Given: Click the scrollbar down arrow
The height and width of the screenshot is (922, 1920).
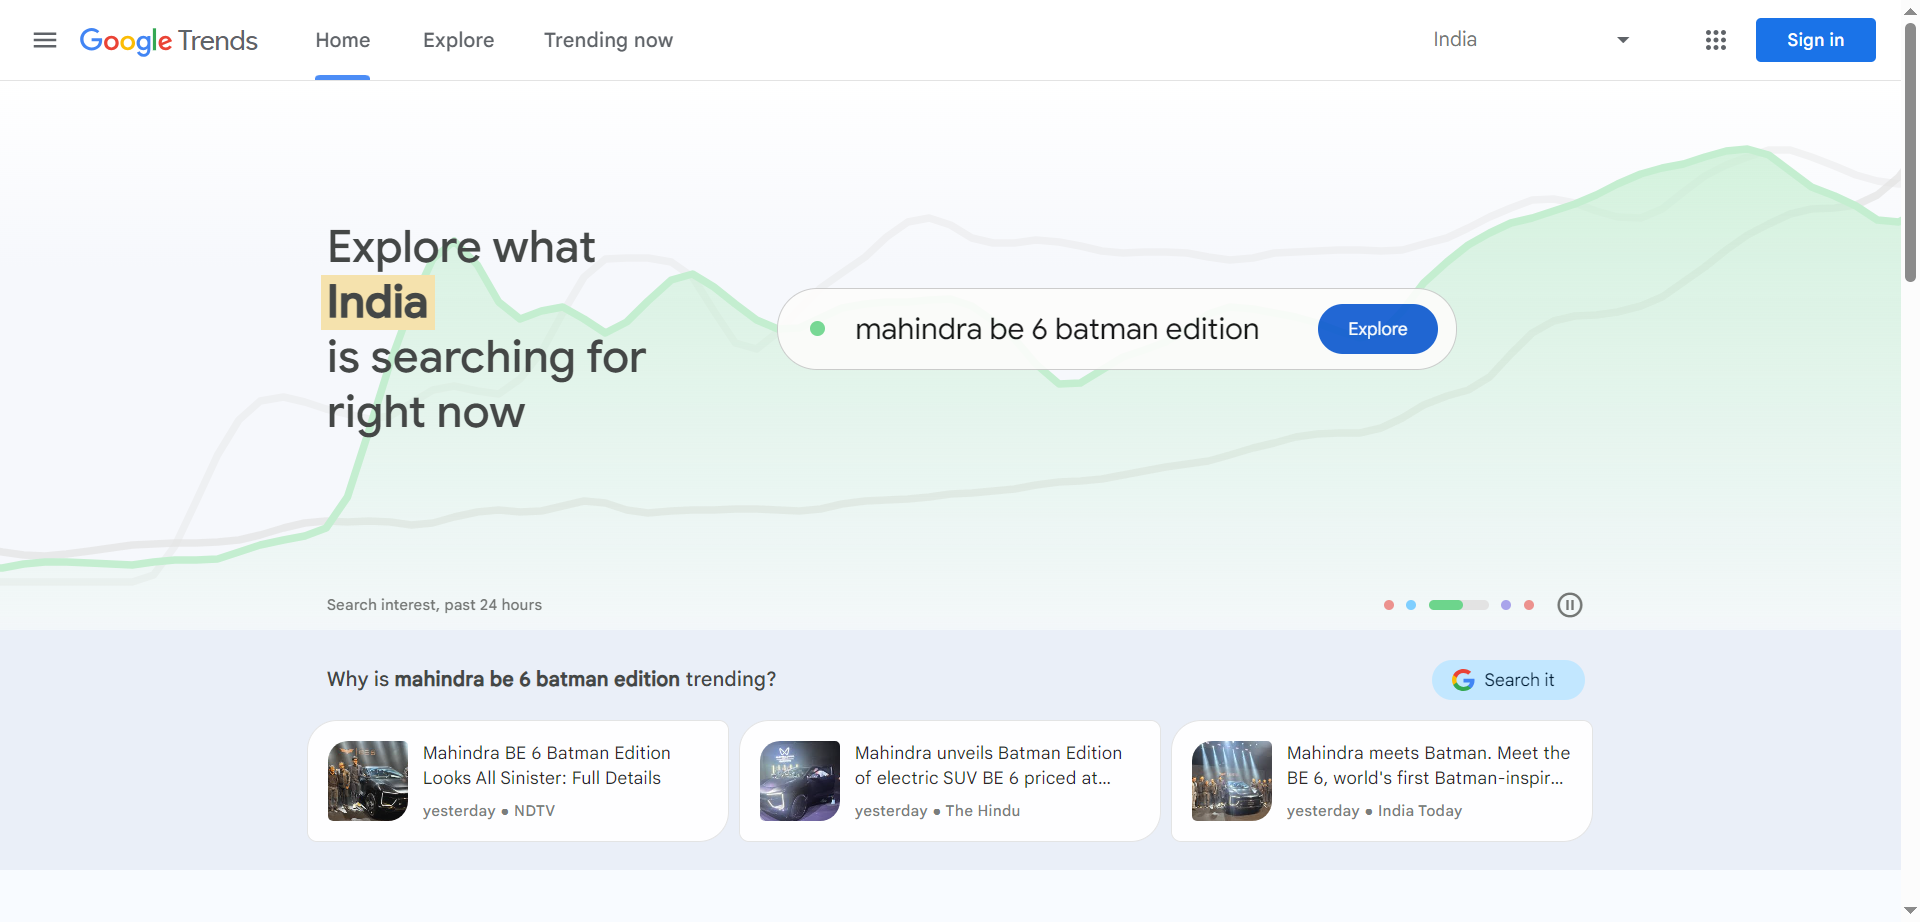Looking at the screenshot, I should tap(1910, 911).
